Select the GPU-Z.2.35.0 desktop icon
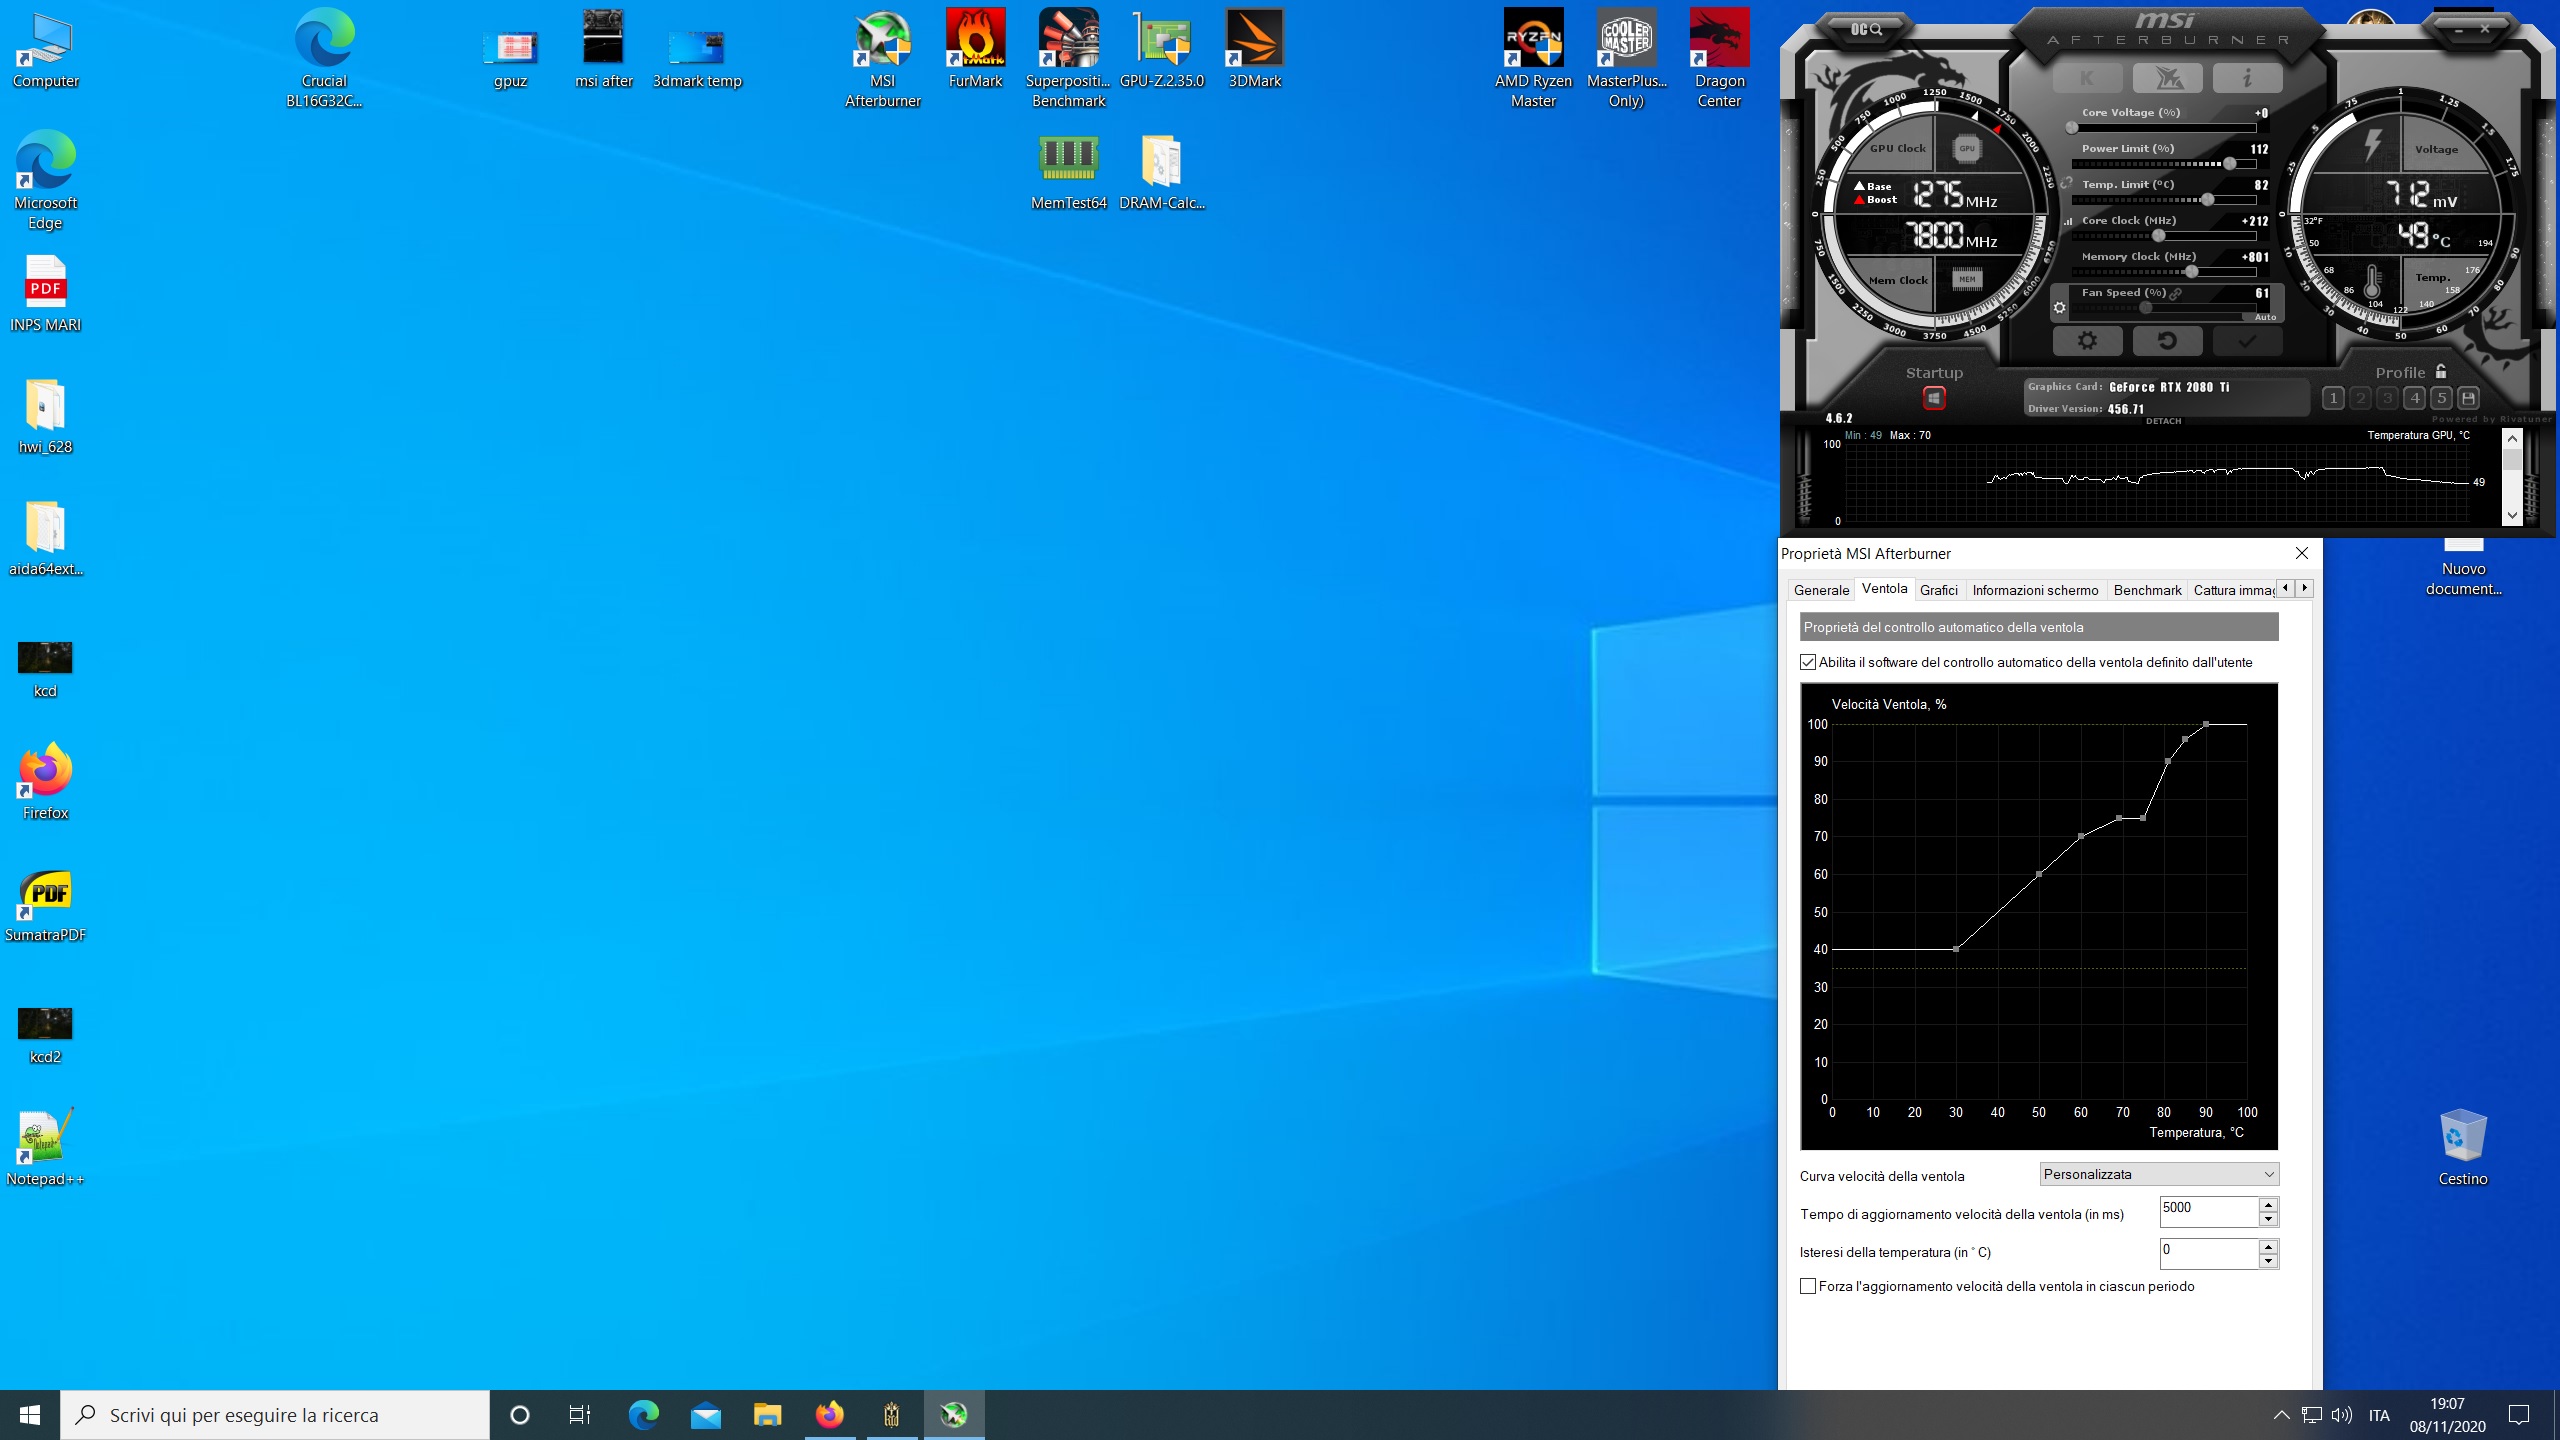 (1162, 49)
